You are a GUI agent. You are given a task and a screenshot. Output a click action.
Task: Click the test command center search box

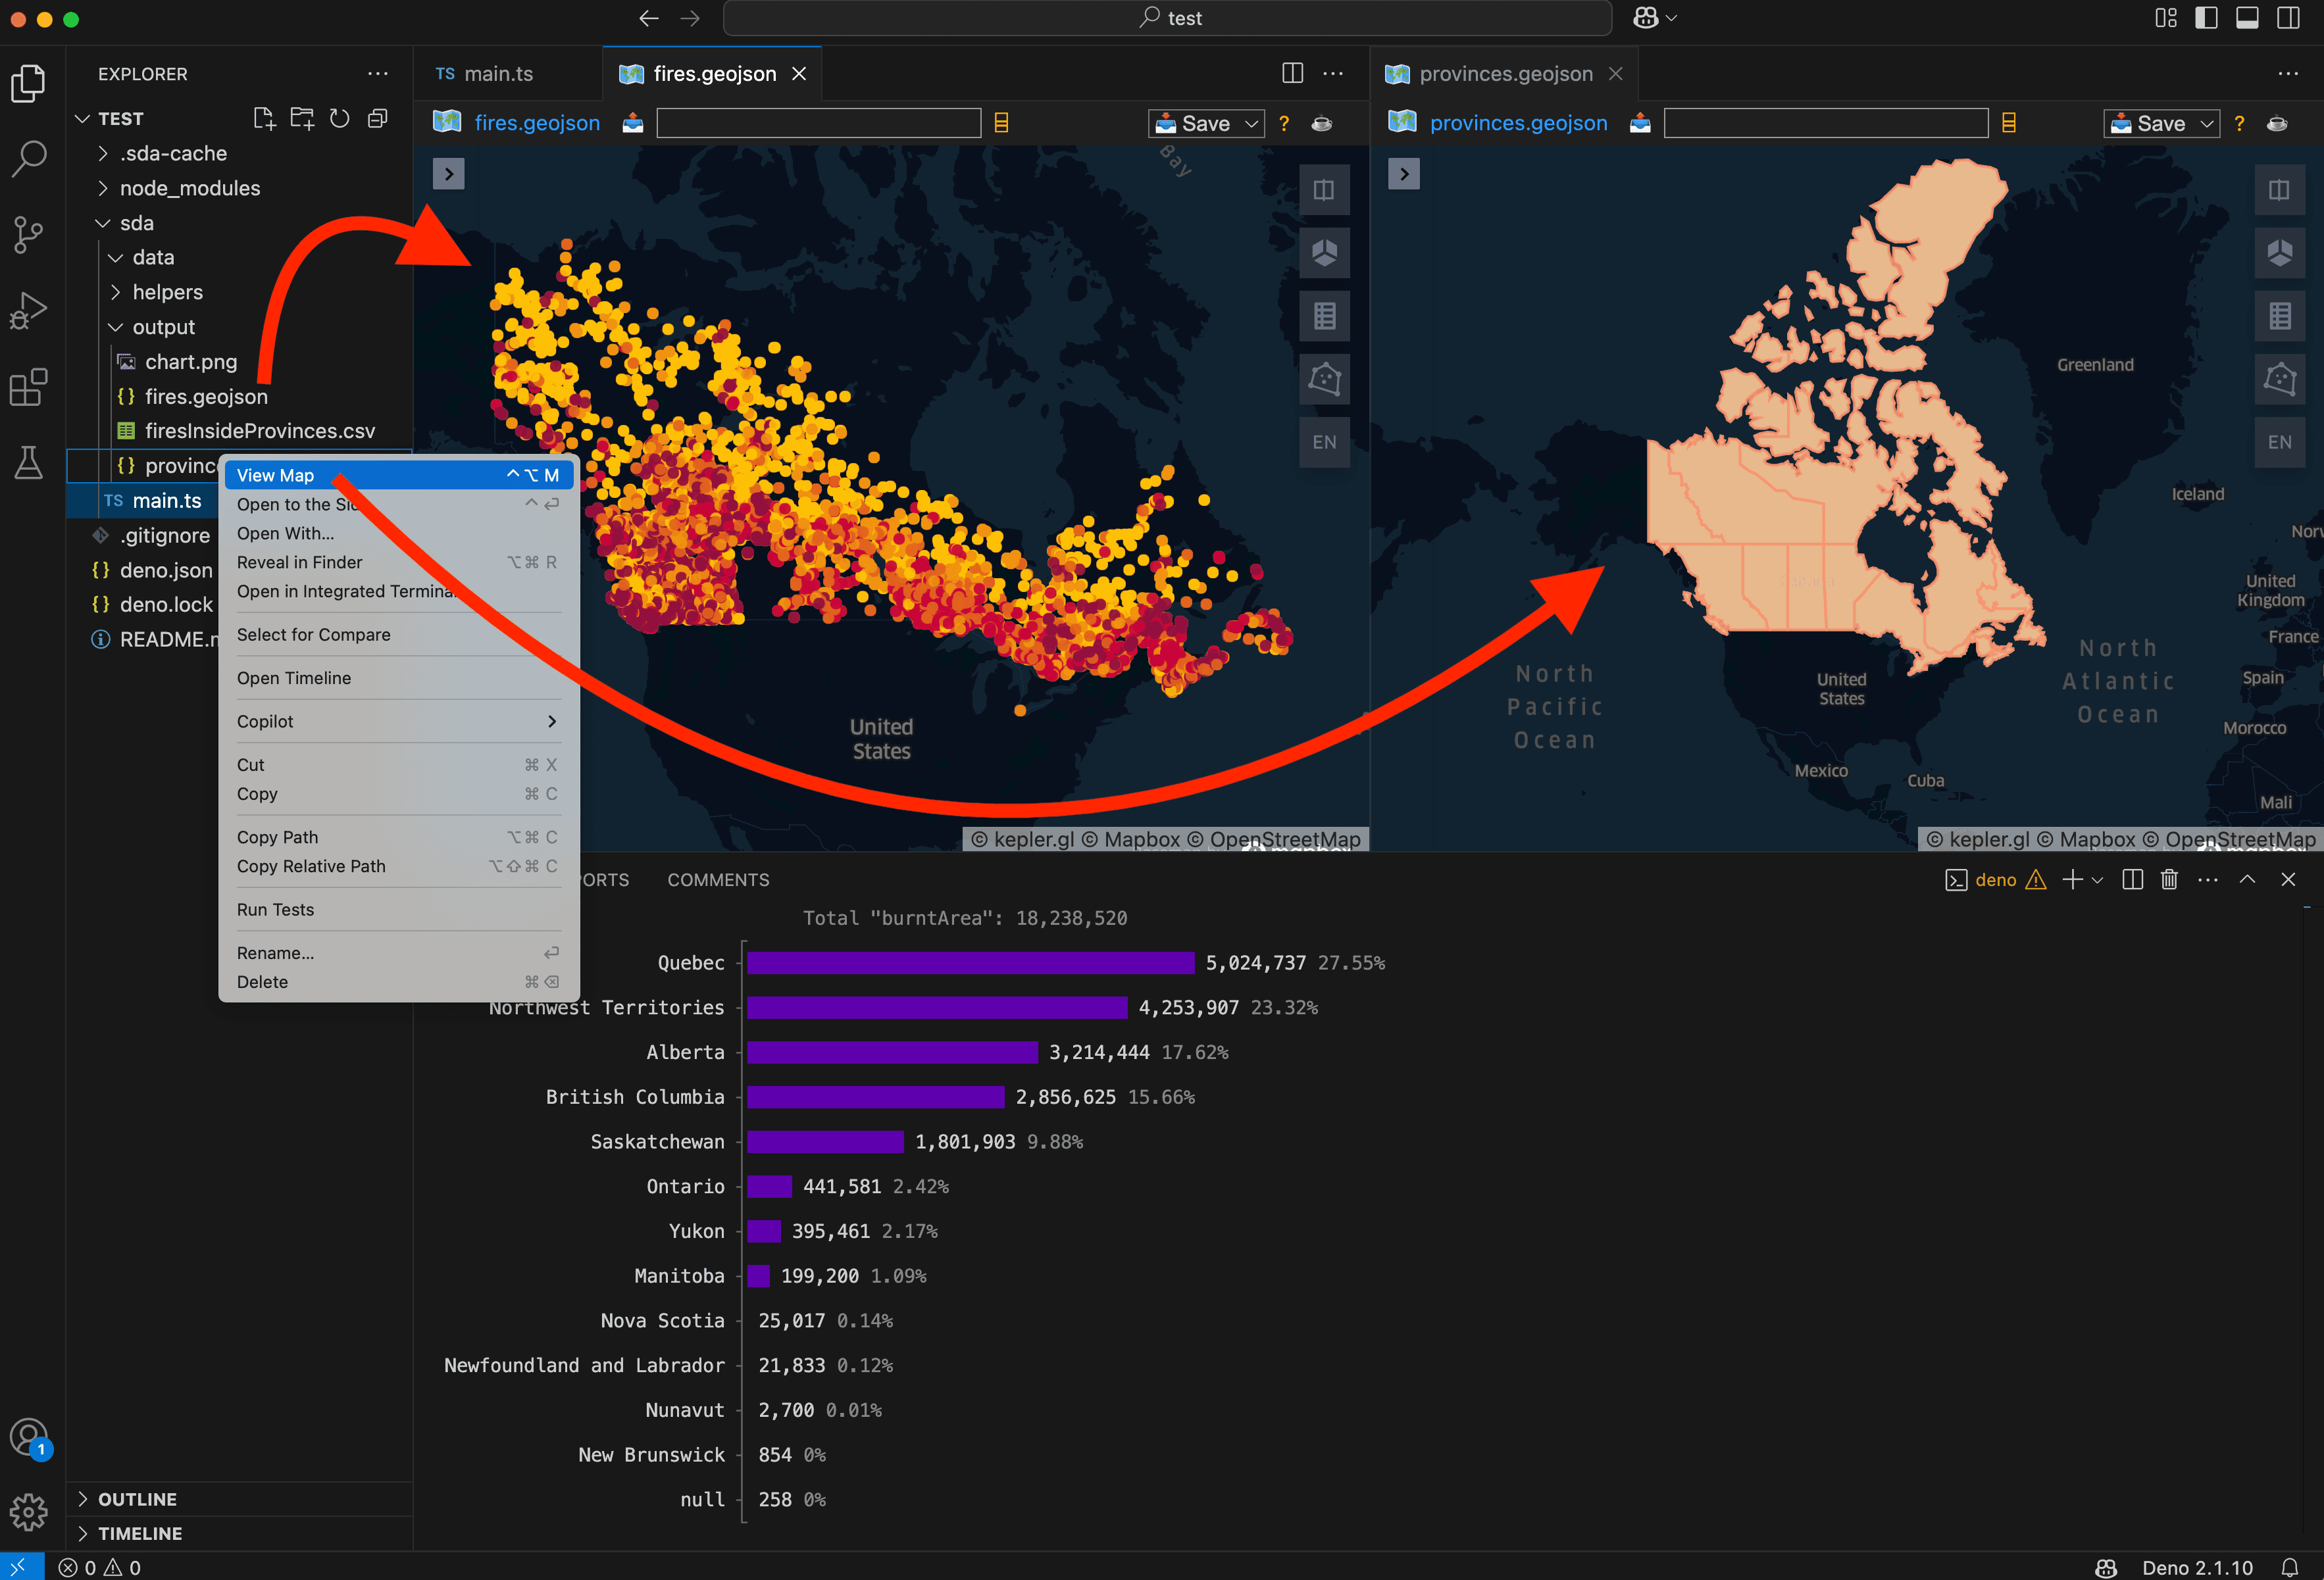tap(1167, 18)
